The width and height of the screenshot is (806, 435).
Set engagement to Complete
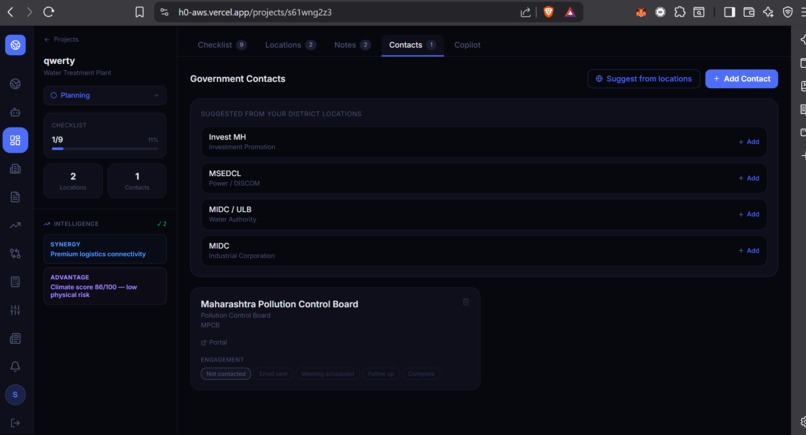421,374
